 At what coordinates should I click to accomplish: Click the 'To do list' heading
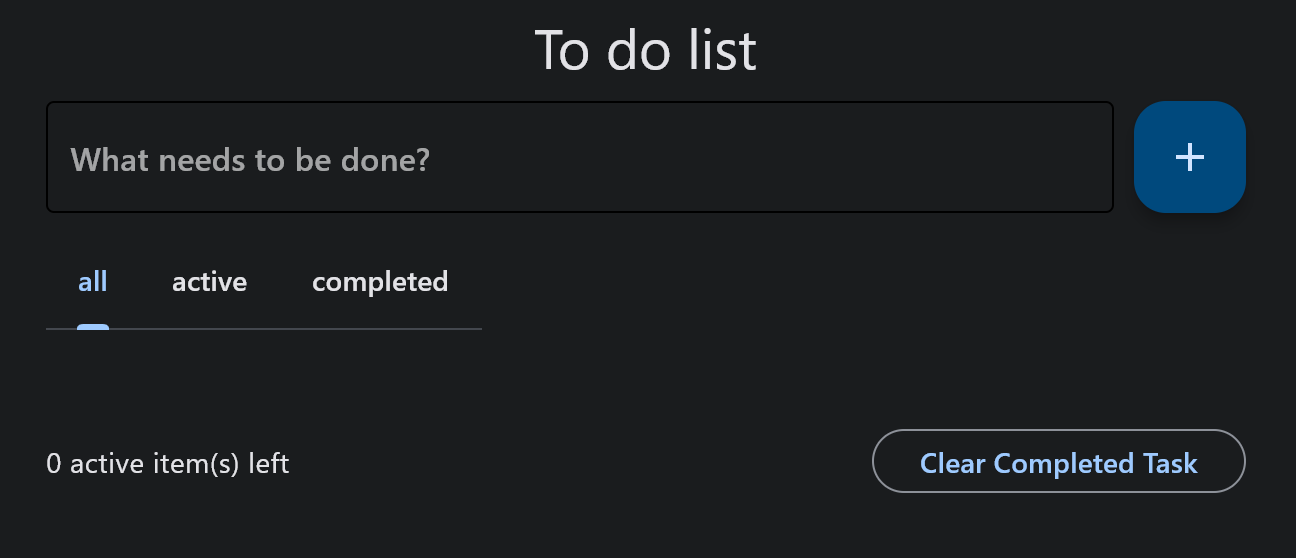pyautogui.click(x=646, y=50)
